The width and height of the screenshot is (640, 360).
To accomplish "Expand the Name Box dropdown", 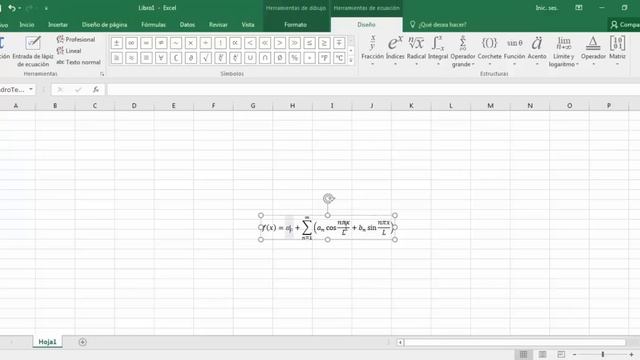I will click(x=31, y=89).
